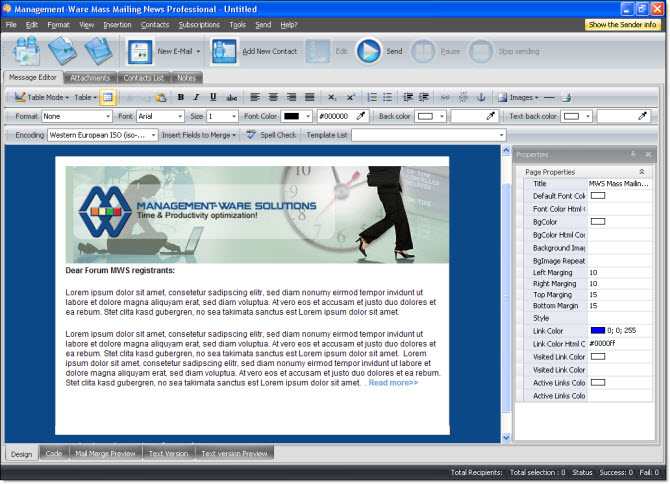Click the Send play button
This screenshot has width=670, height=484.
[x=368, y=50]
